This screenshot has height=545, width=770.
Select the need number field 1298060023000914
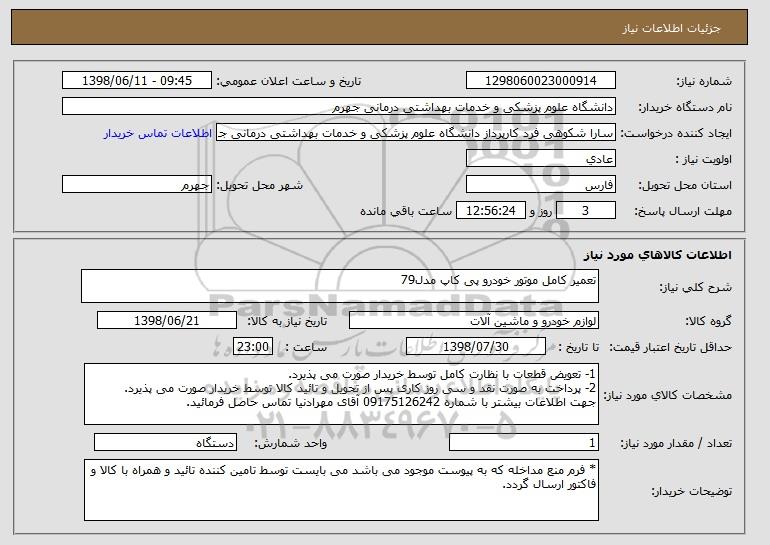[x=541, y=81]
